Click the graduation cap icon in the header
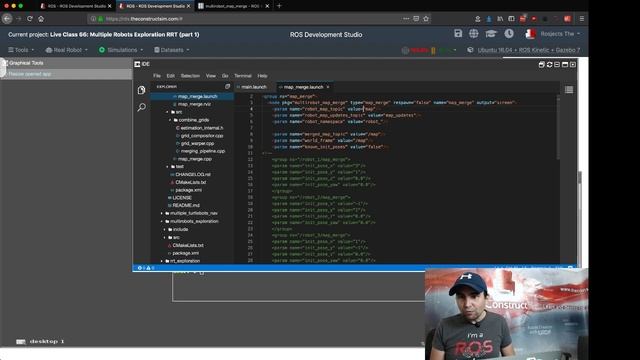 coord(491,34)
